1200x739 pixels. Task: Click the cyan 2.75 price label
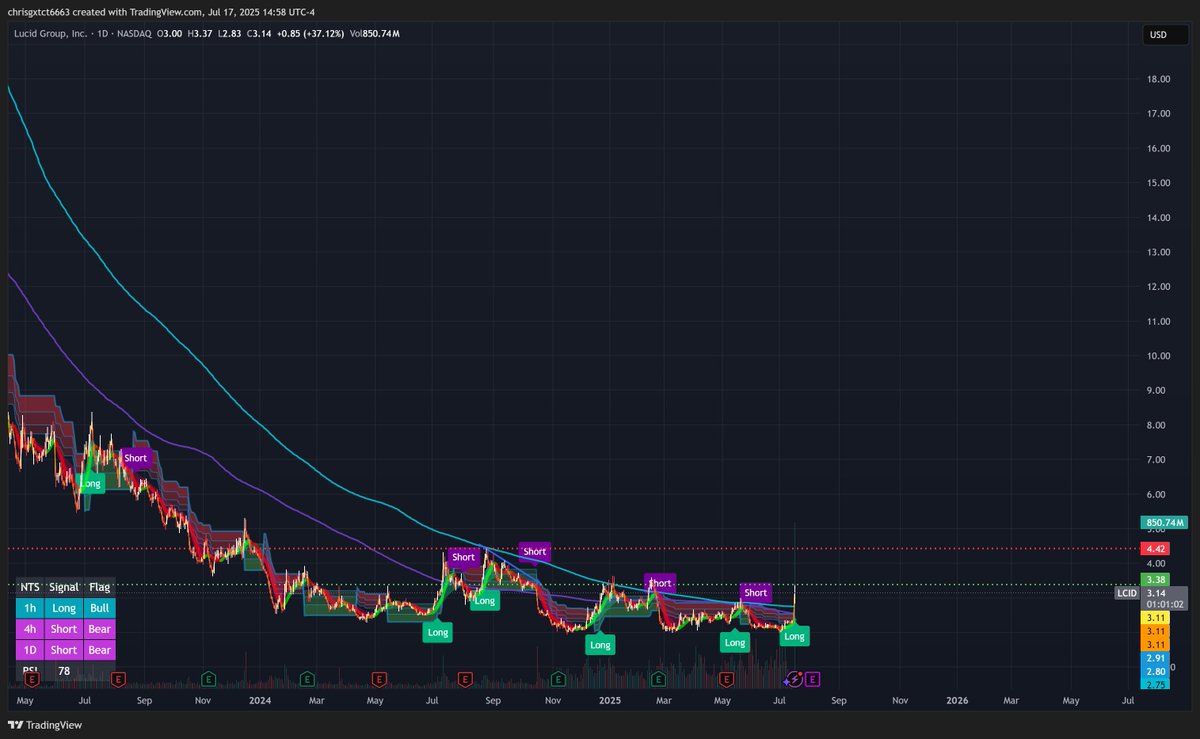coord(1155,683)
